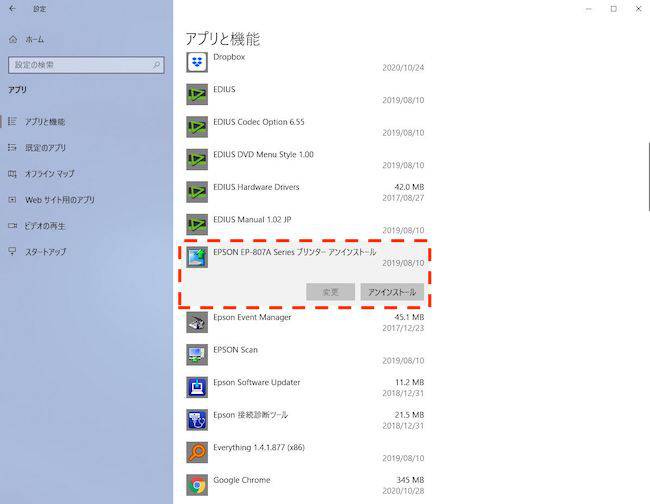Viewport: 650px width, 504px height.
Task: Select Everything 1.4.1.877 (x86) text
Action: coord(259,447)
